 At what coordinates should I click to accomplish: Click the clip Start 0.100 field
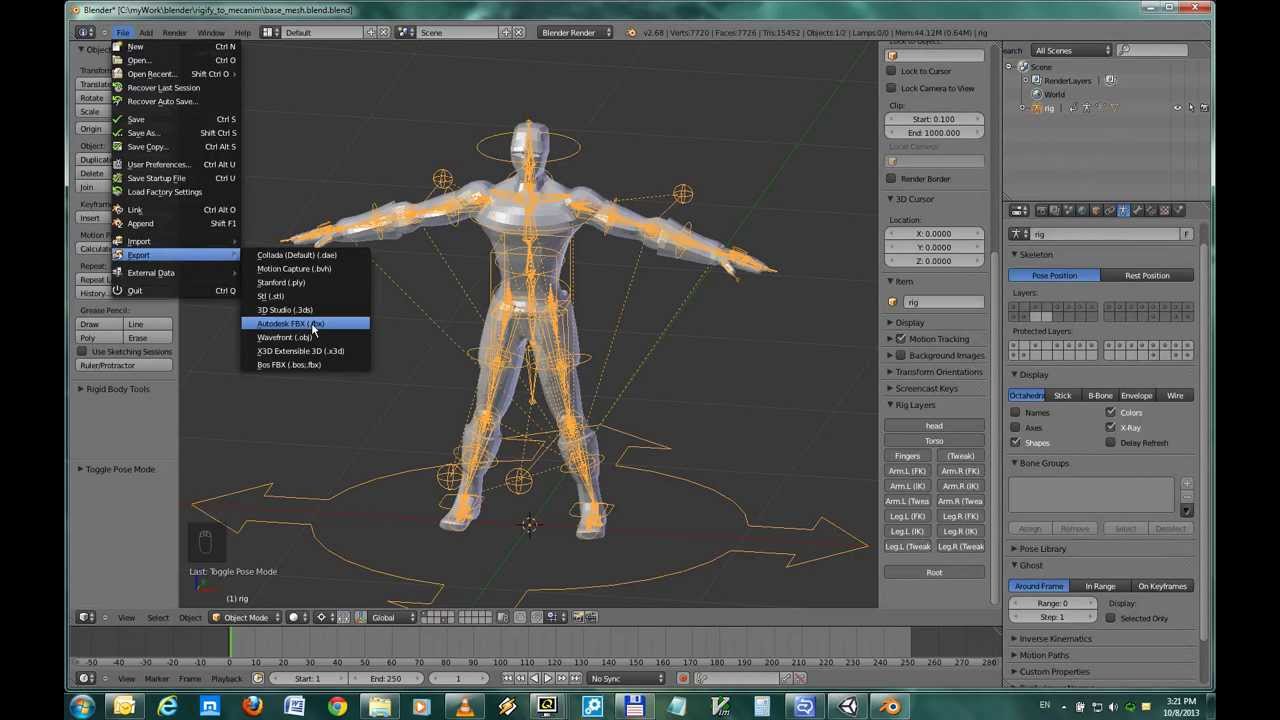tap(934, 119)
